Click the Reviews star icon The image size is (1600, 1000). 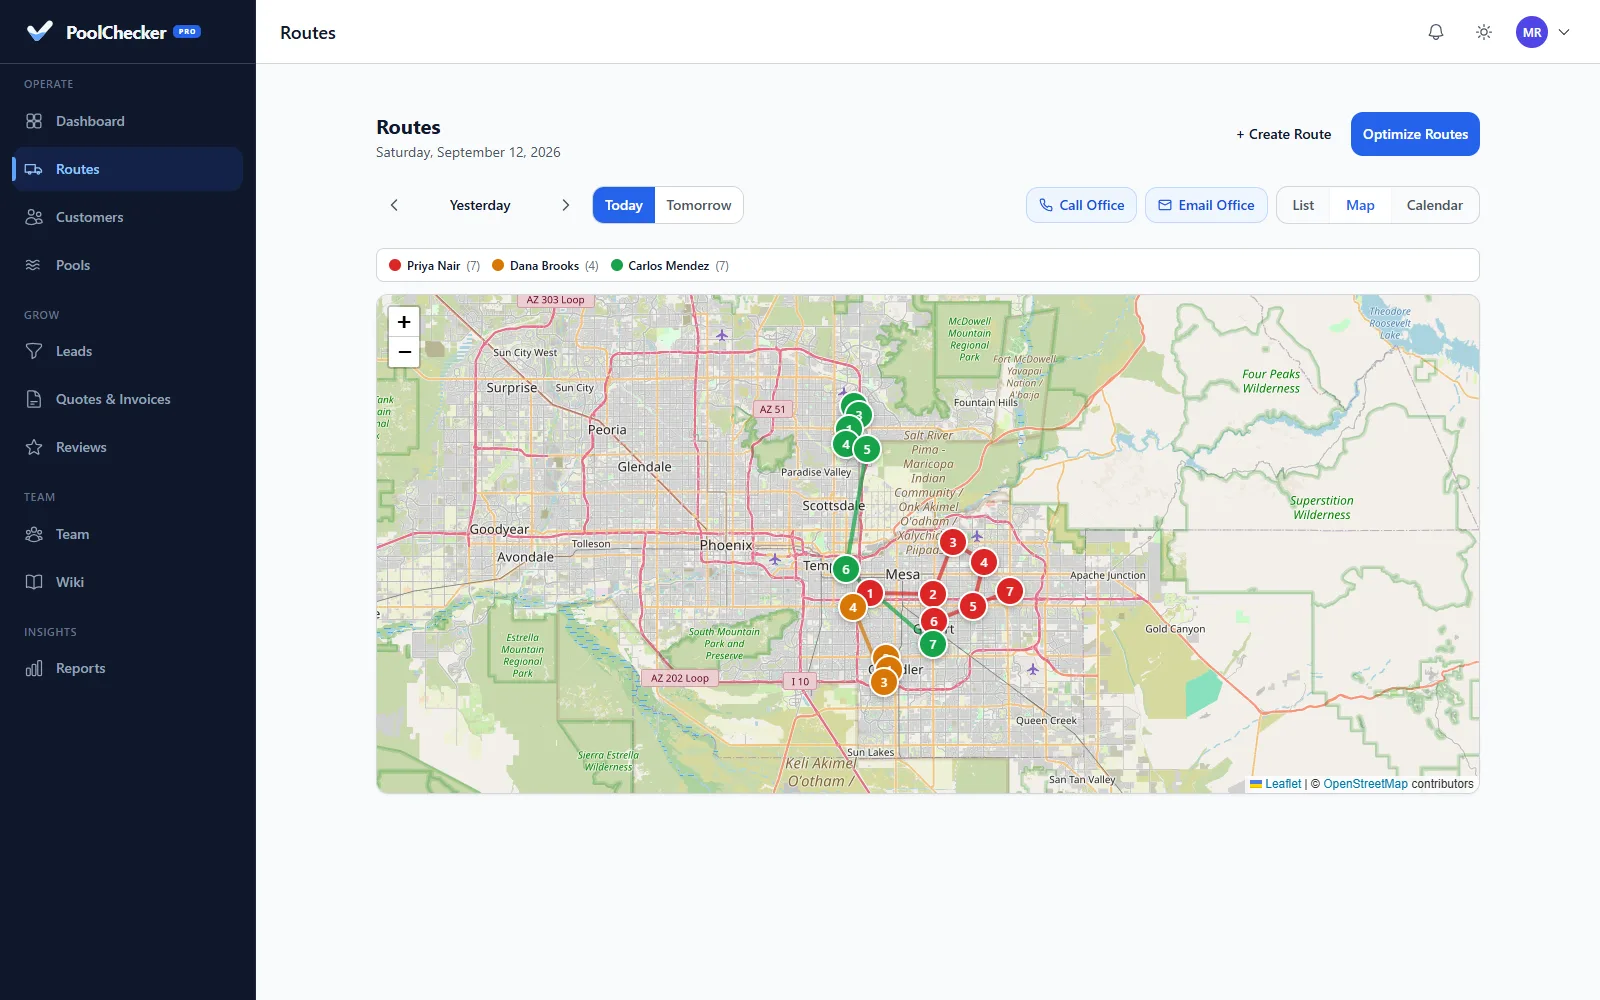click(34, 447)
